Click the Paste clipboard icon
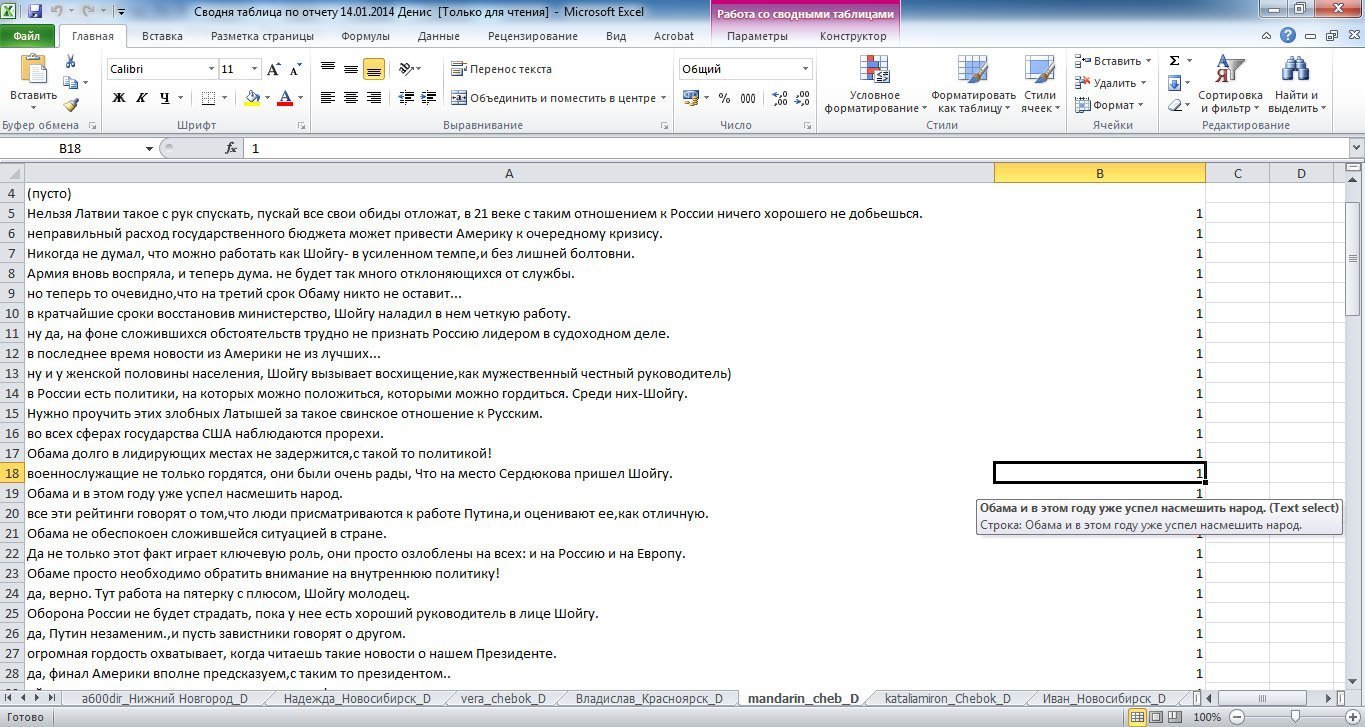1365x727 pixels. [33, 70]
